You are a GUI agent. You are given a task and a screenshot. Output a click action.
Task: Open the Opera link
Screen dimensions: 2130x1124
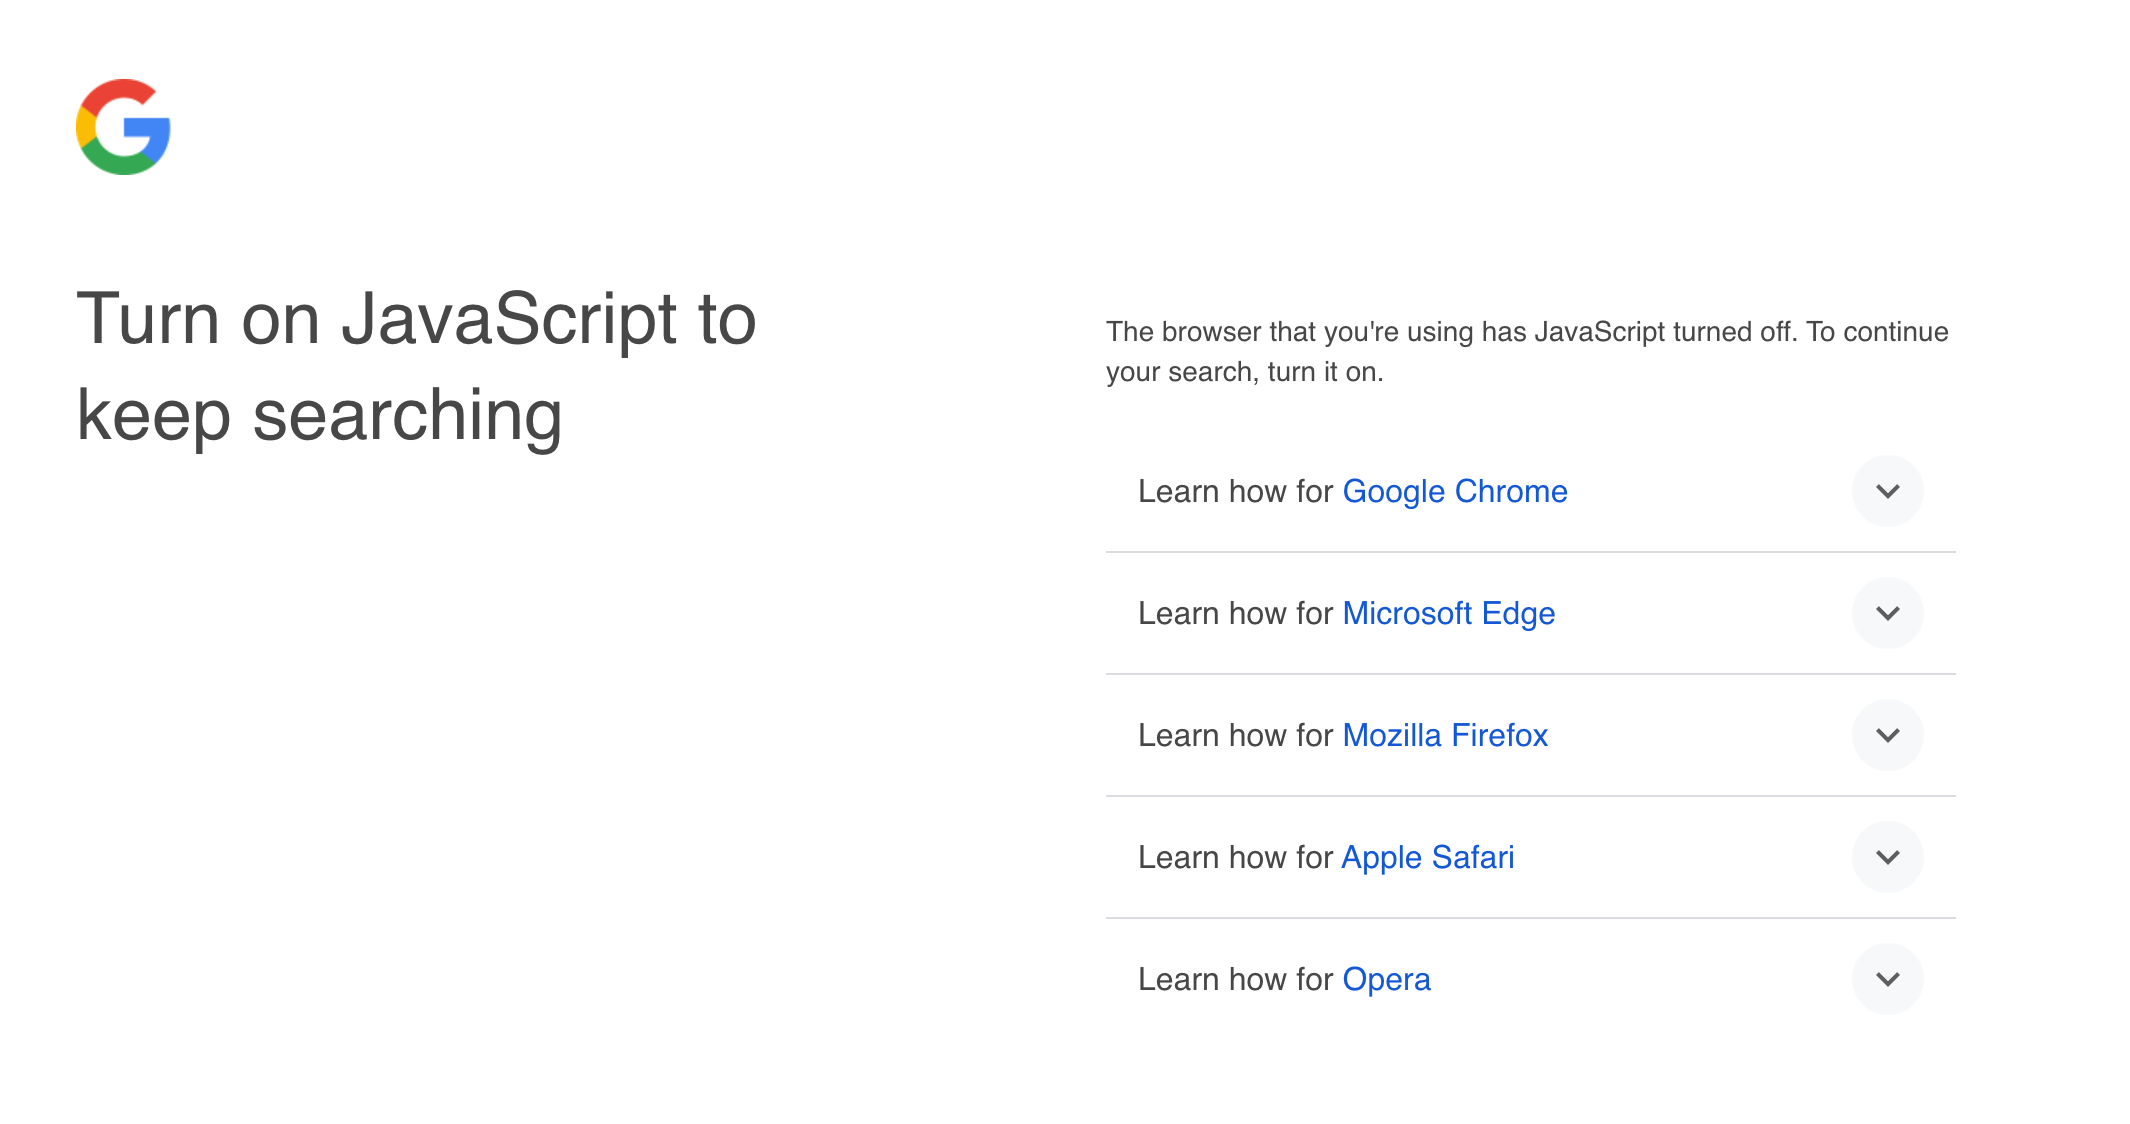pyautogui.click(x=1386, y=979)
